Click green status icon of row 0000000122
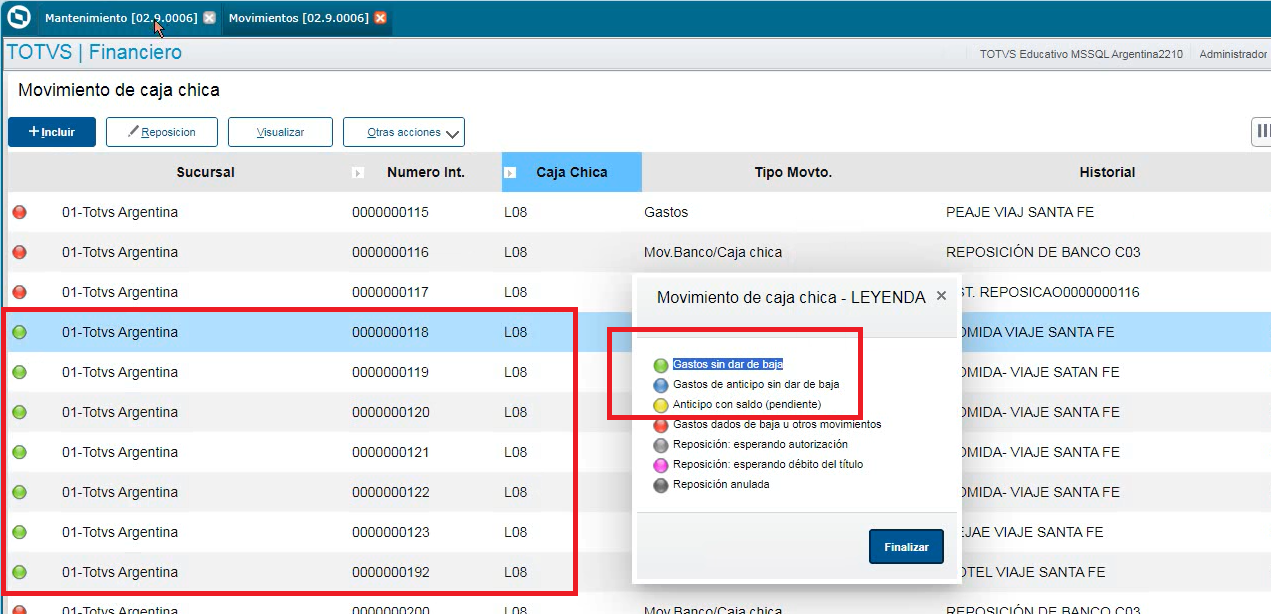Screen dimensions: 1271x614 (x=19, y=492)
